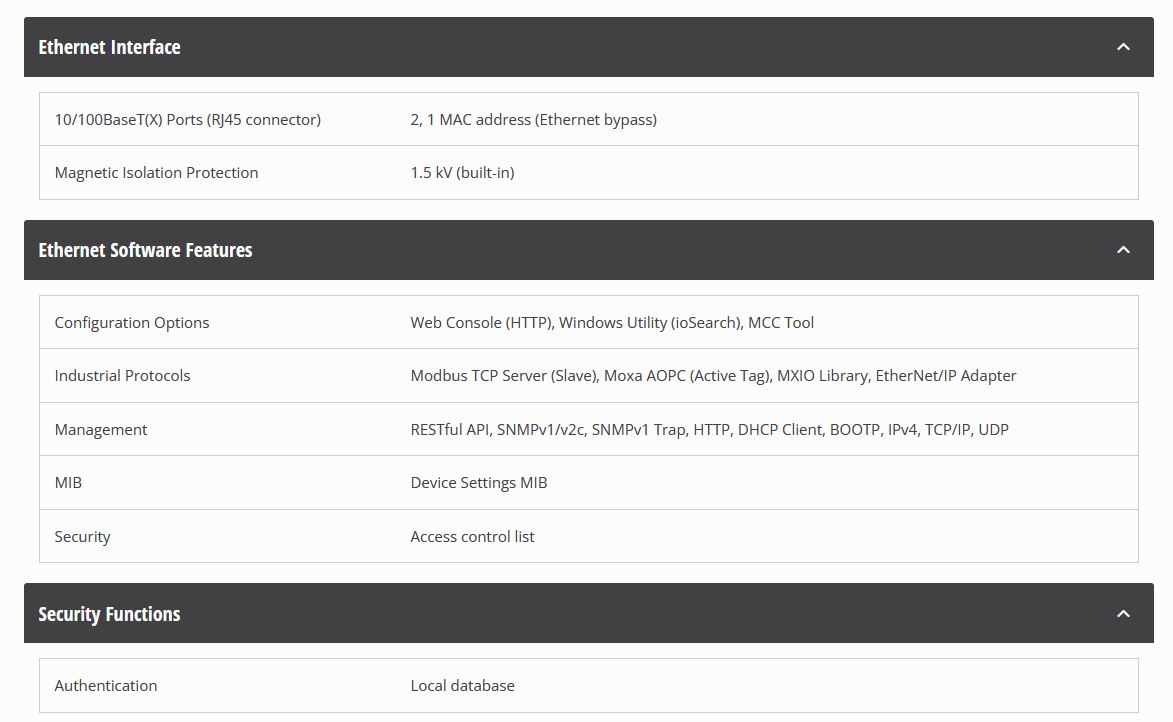
Task: Click the RESTful API management value text
Action: 709,430
